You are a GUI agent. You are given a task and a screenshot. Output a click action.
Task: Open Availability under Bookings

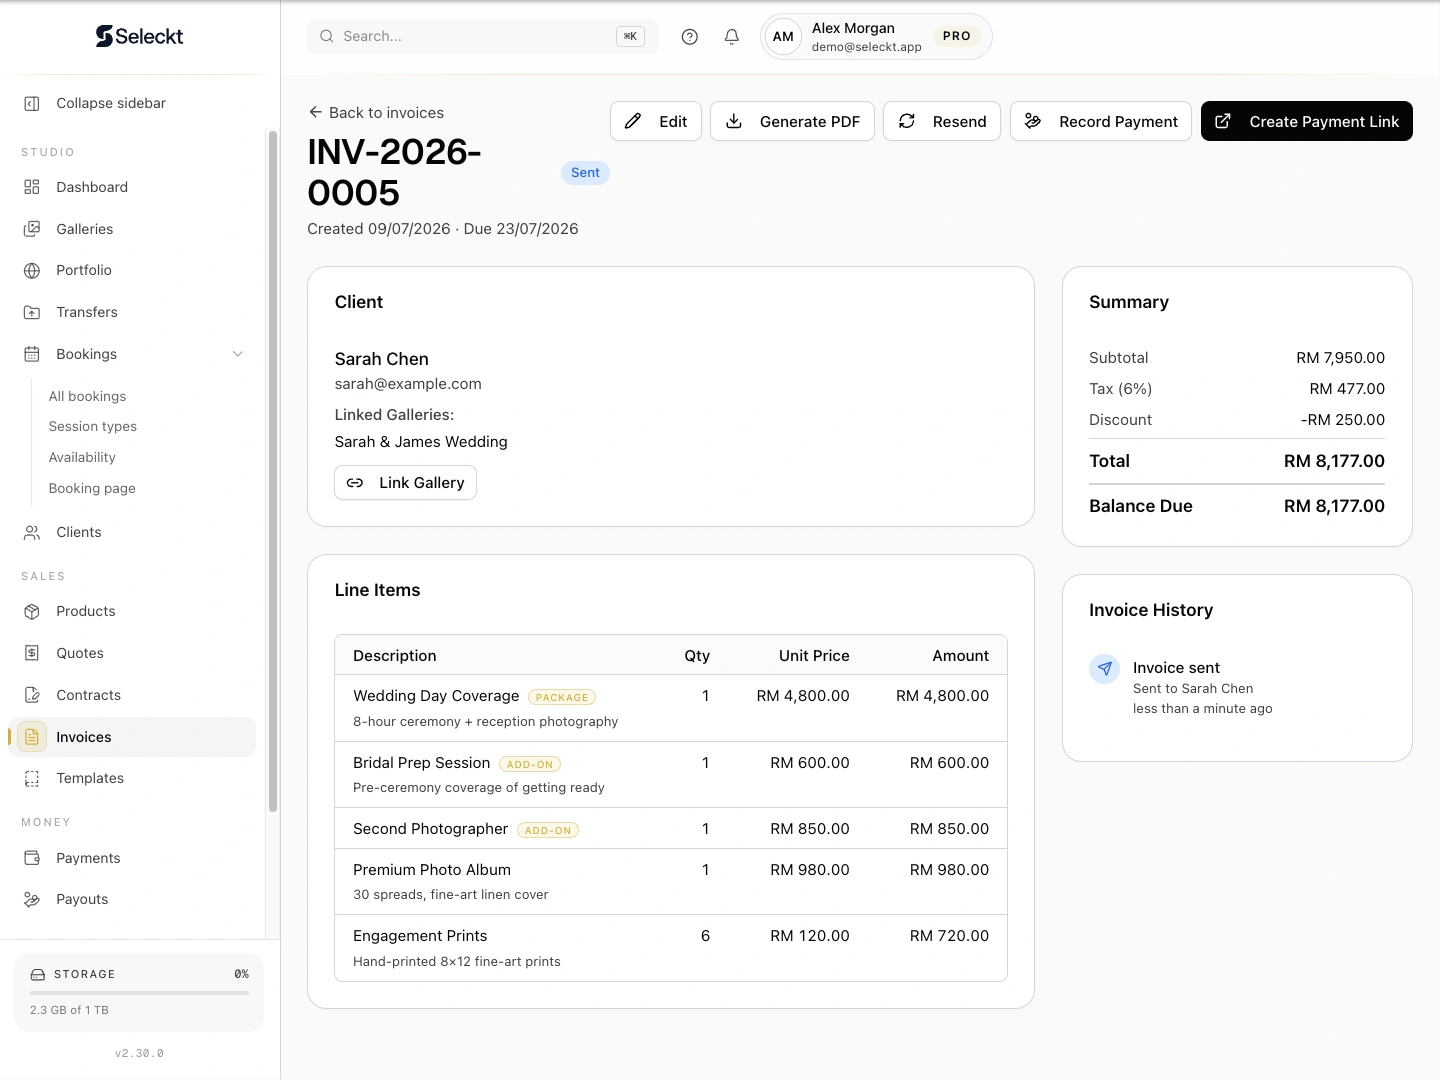[x=82, y=457]
